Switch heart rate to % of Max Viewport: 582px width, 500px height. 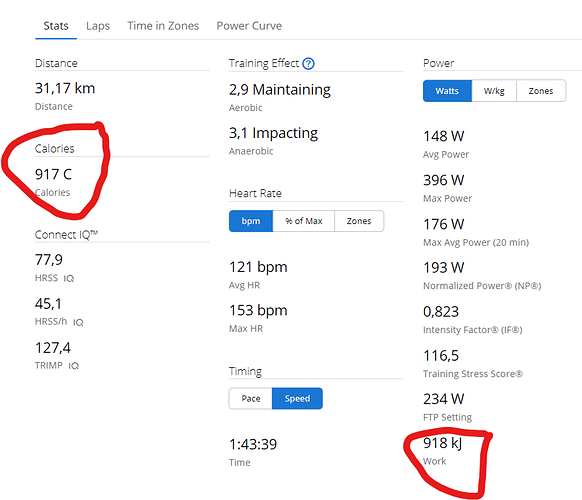pos(304,221)
